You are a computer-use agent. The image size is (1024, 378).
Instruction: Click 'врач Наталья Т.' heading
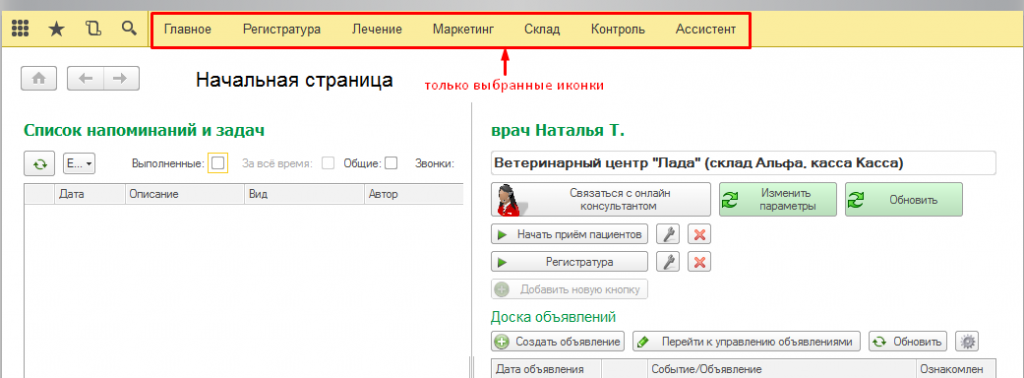(558, 130)
